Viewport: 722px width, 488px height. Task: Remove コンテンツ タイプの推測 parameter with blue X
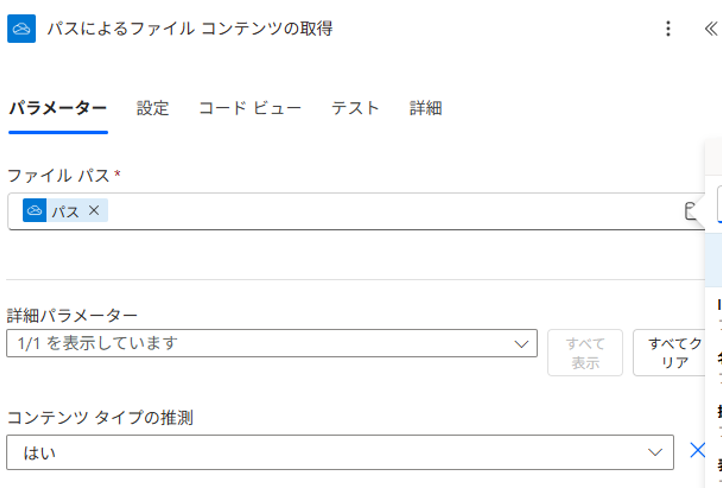[697, 450]
